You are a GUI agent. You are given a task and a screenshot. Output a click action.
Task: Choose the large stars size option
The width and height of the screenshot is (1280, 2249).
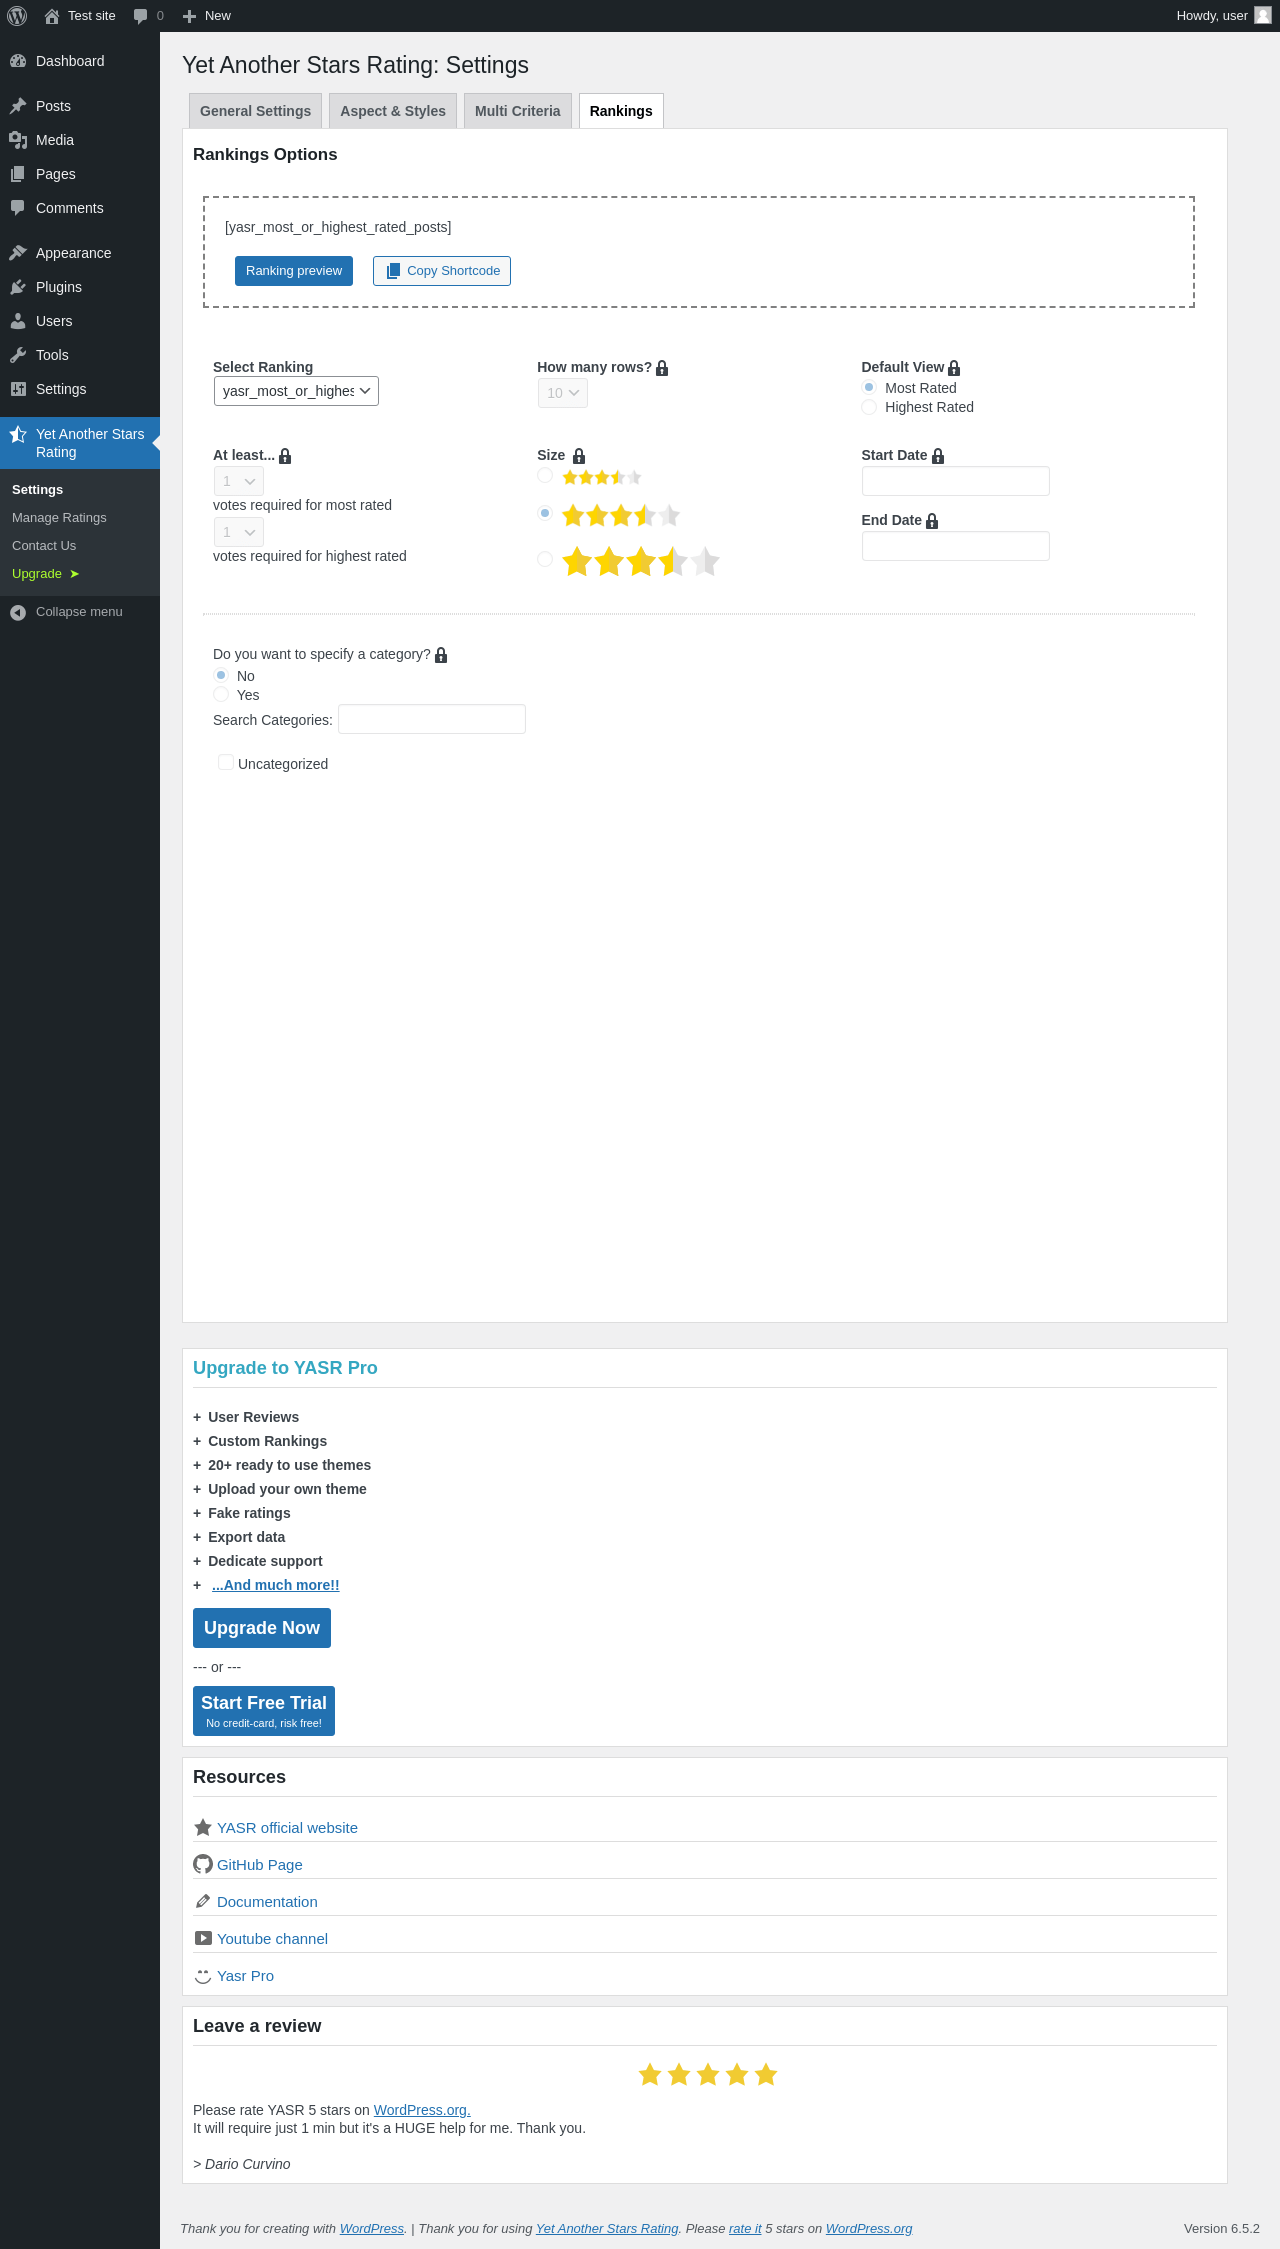[545, 559]
